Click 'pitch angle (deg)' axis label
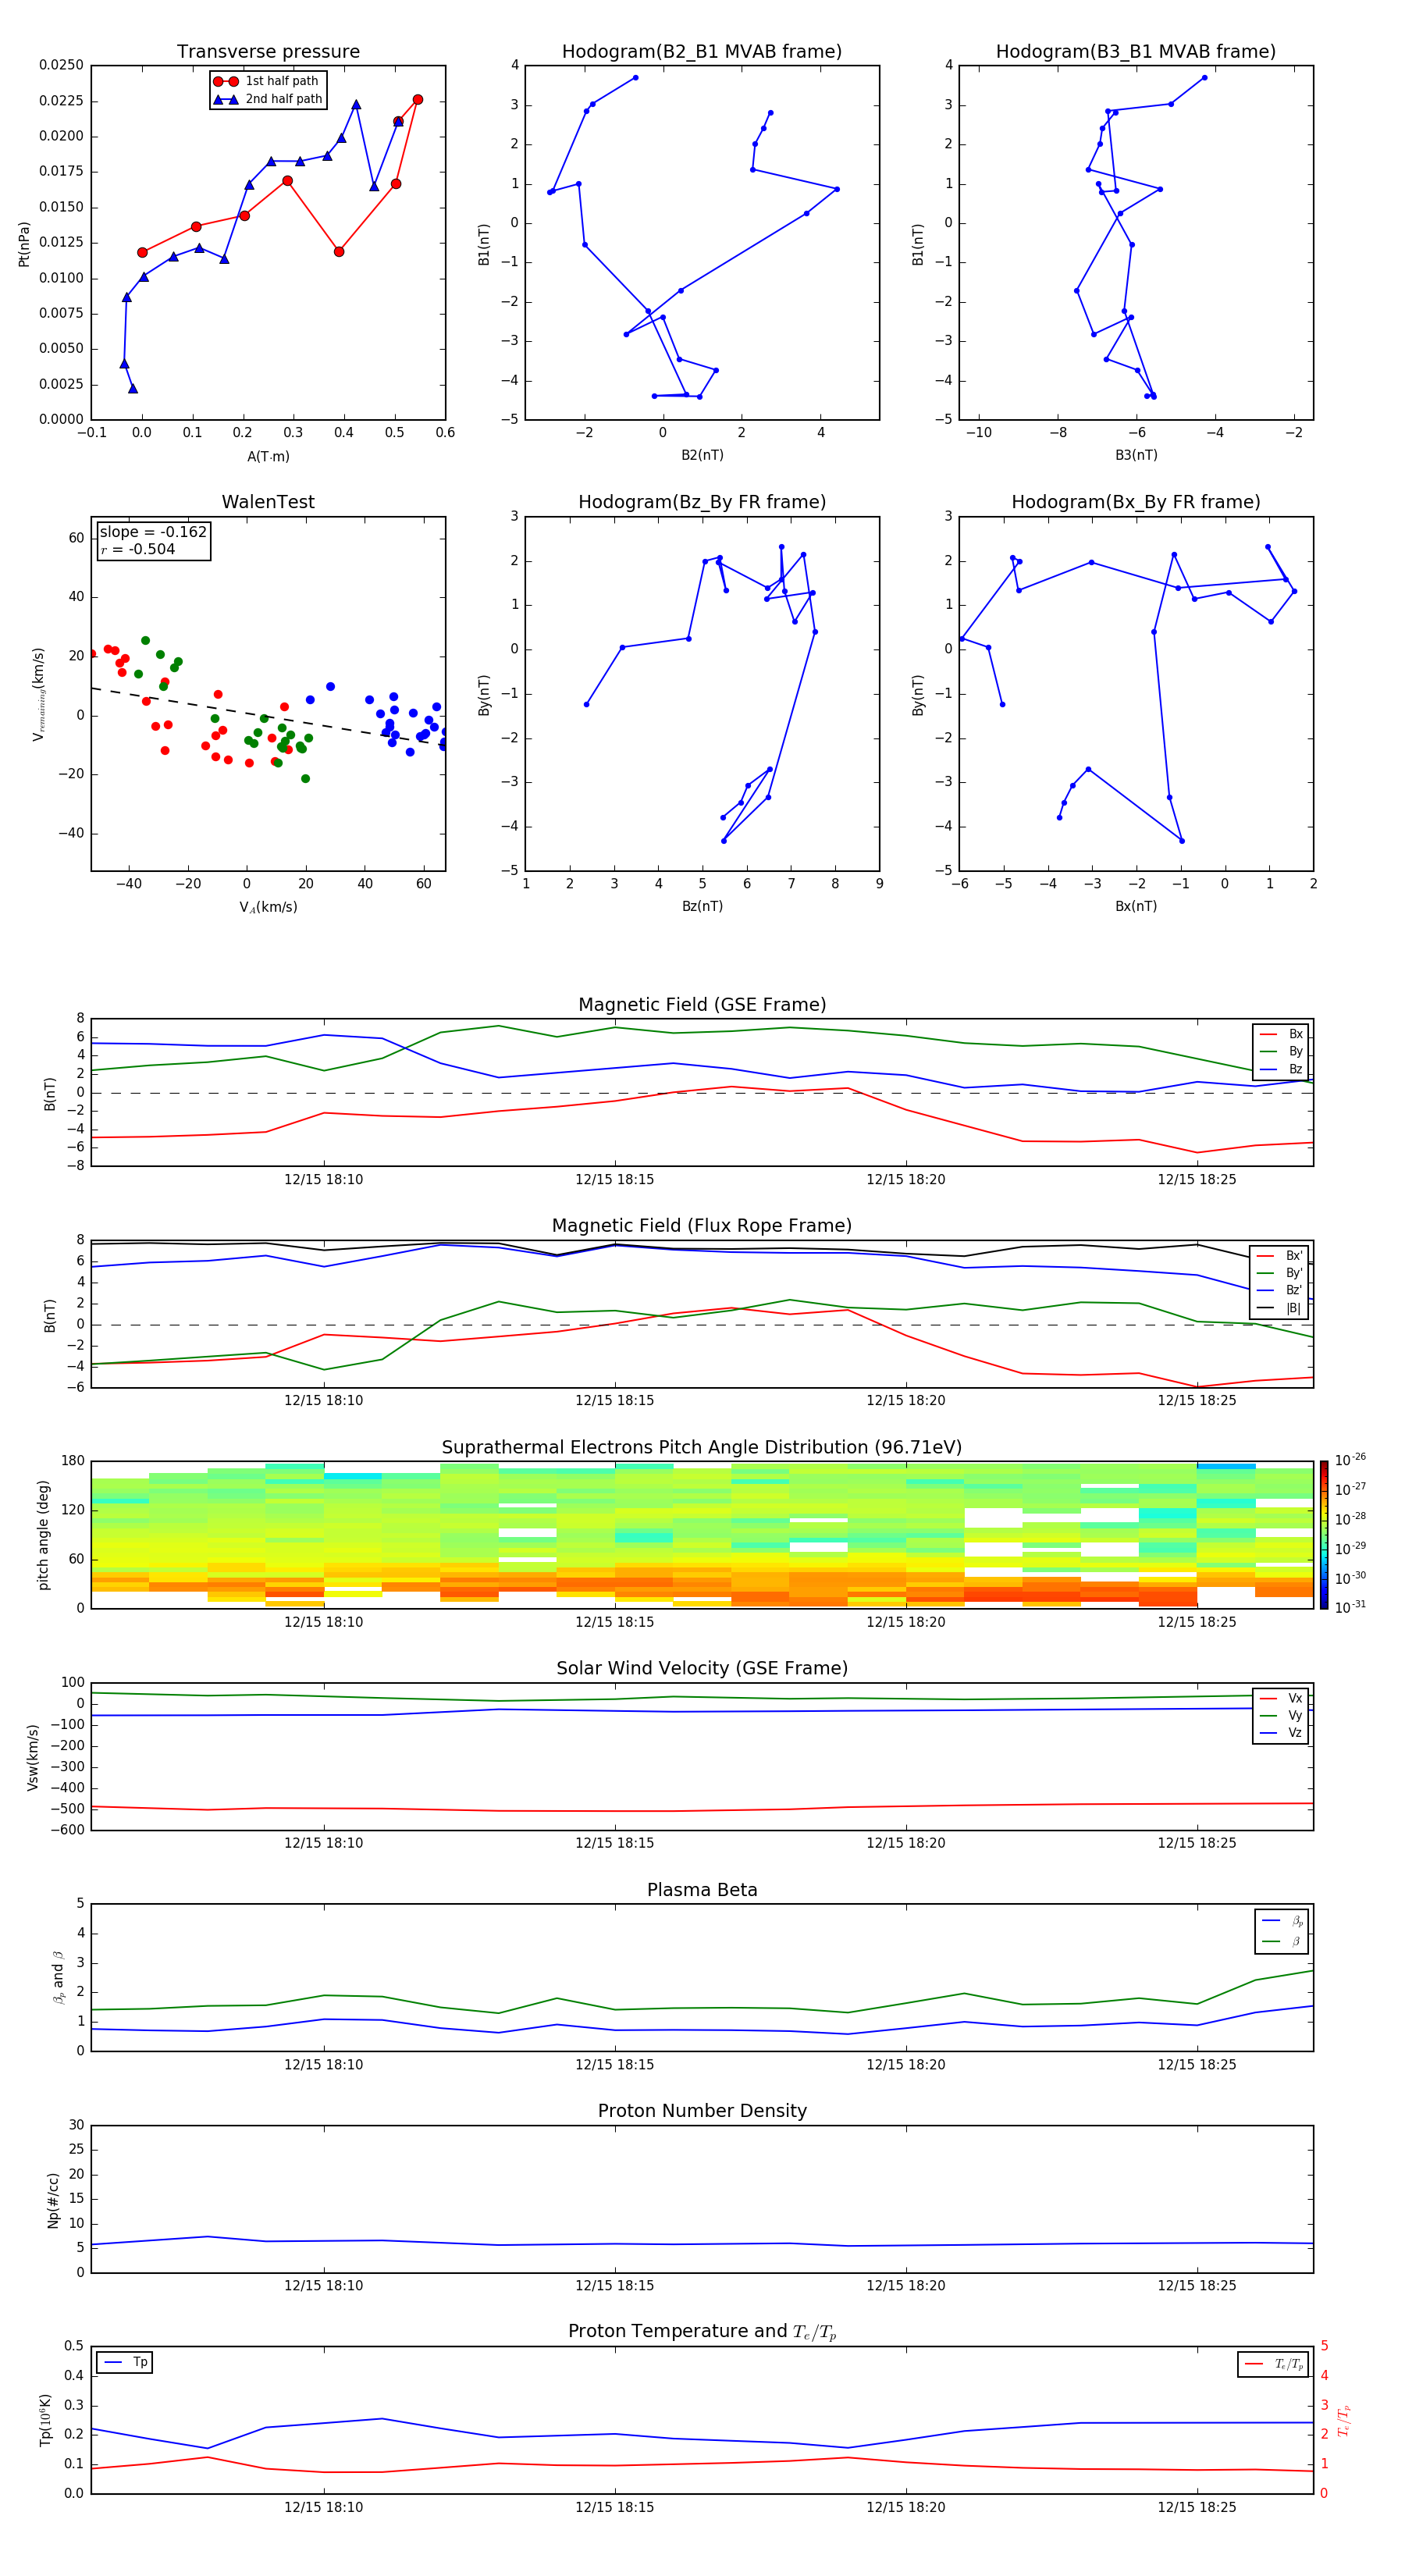The image size is (1405, 2576). click(43, 1535)
